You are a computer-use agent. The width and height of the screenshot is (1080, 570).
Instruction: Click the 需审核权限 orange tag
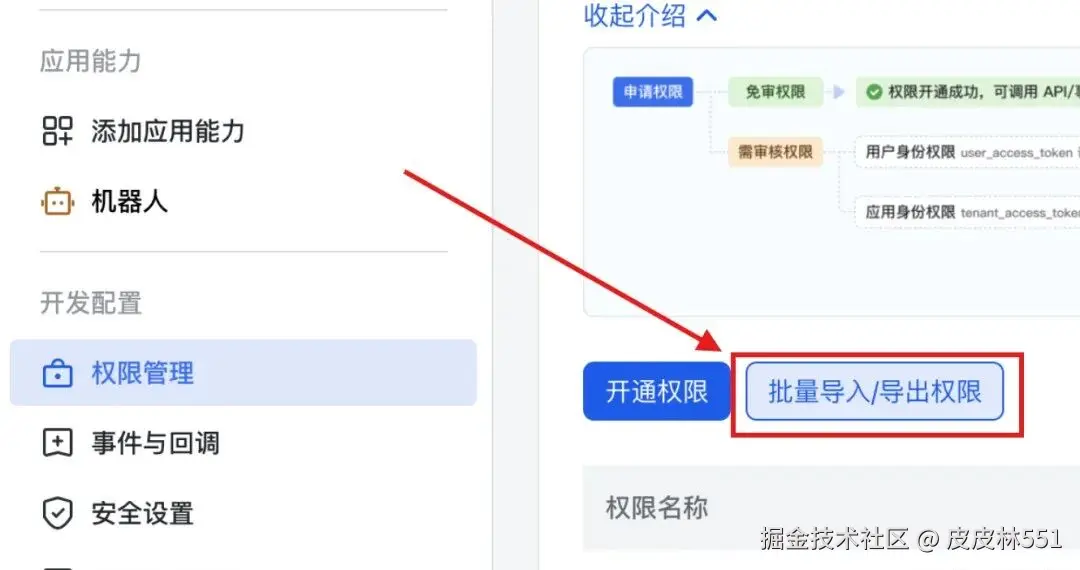[776, 152]
